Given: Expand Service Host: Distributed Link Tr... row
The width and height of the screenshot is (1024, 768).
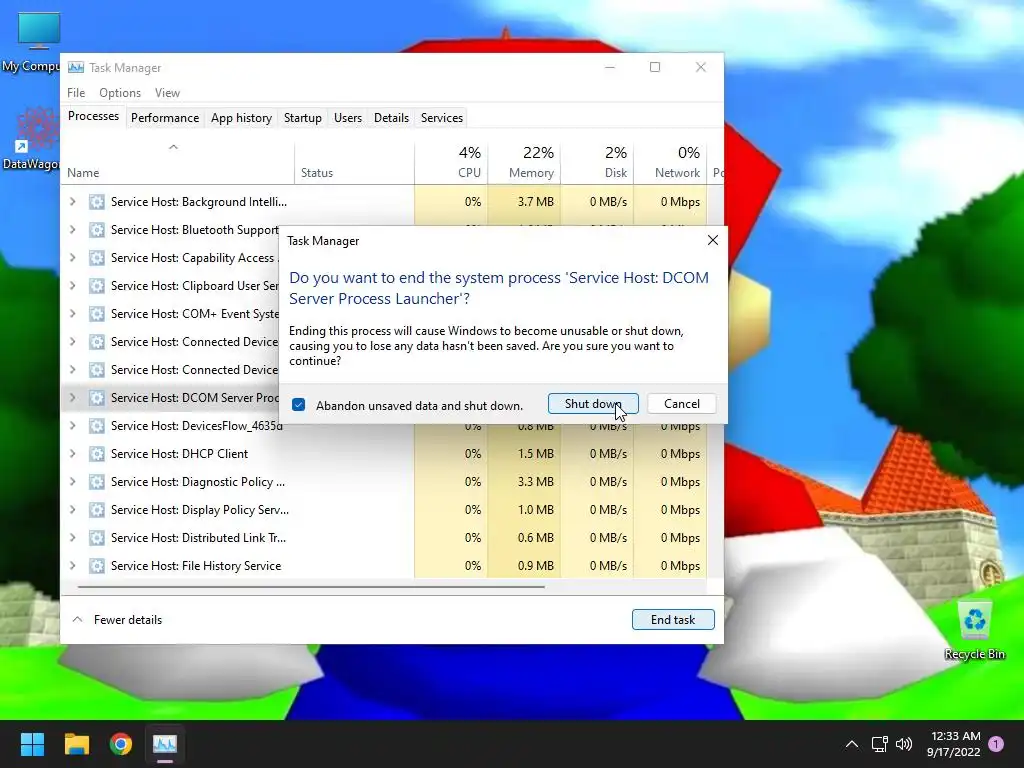Looking at the screenshot, I should (72, 538).
